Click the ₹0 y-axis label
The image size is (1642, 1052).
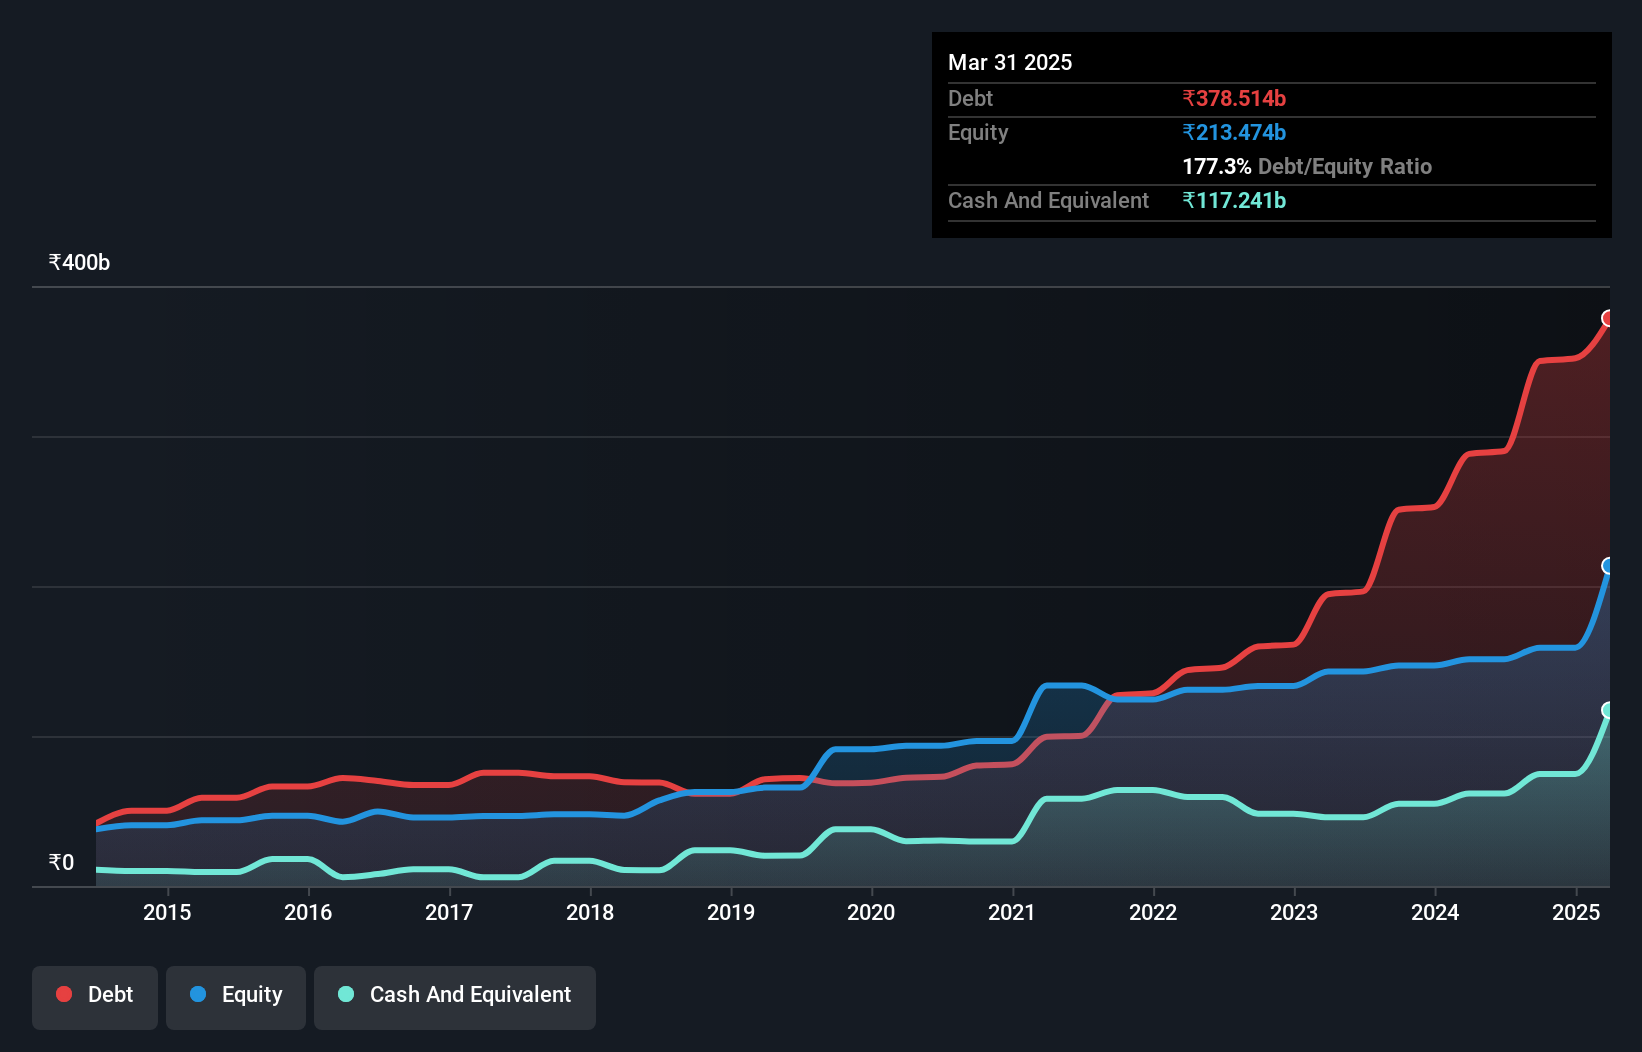point(61,862)
